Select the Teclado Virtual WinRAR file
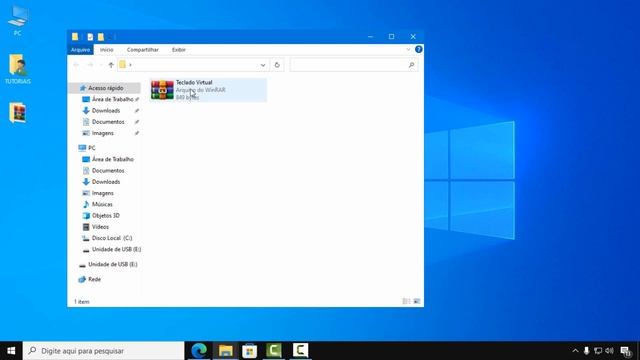The width and height of the screenshot is (640, 360). [208, 90]
